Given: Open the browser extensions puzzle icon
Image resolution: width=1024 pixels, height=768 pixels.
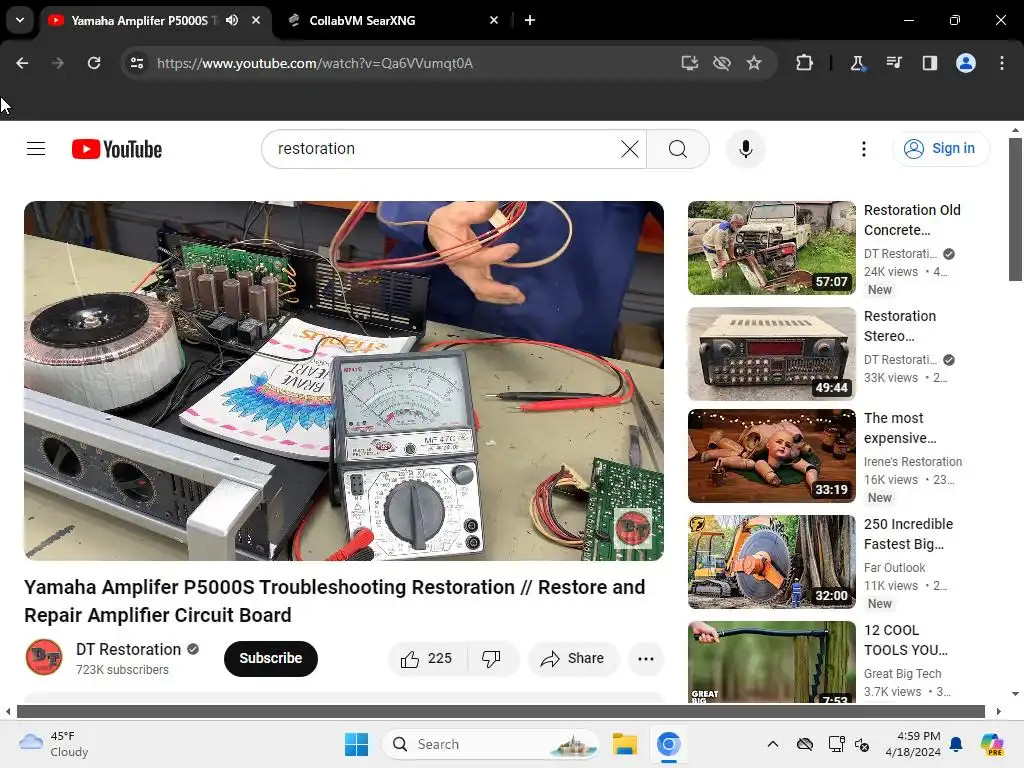Looking at the screenshot, I should (805, 63).
